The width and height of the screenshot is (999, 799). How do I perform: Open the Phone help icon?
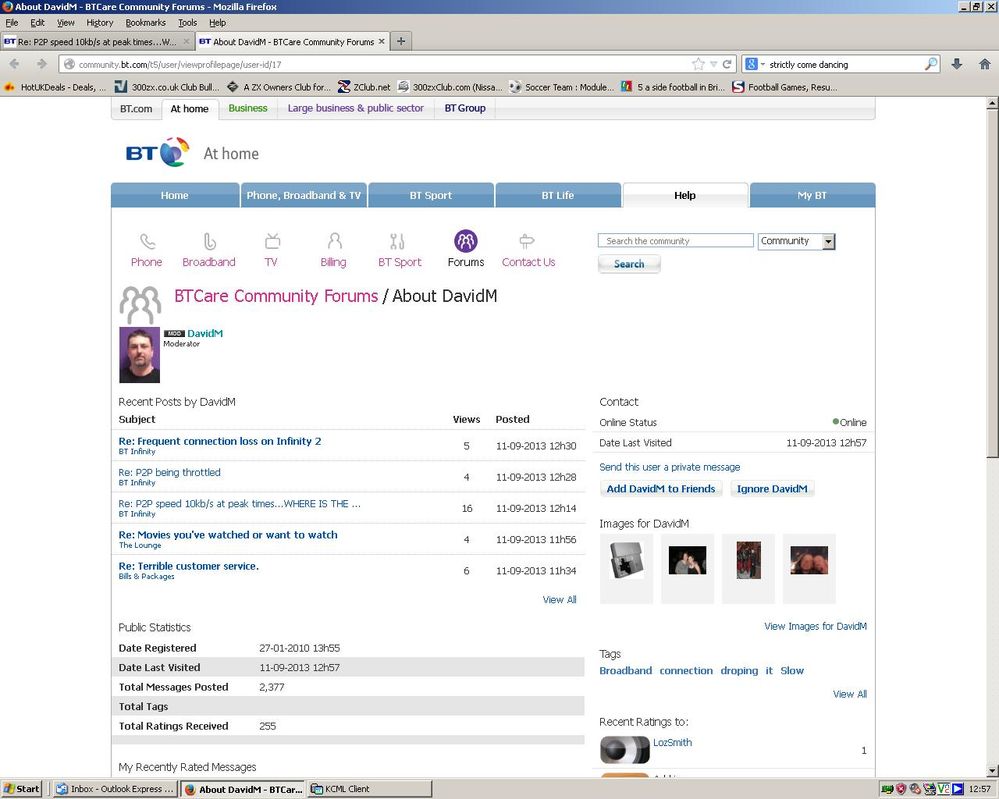[147, 241]
